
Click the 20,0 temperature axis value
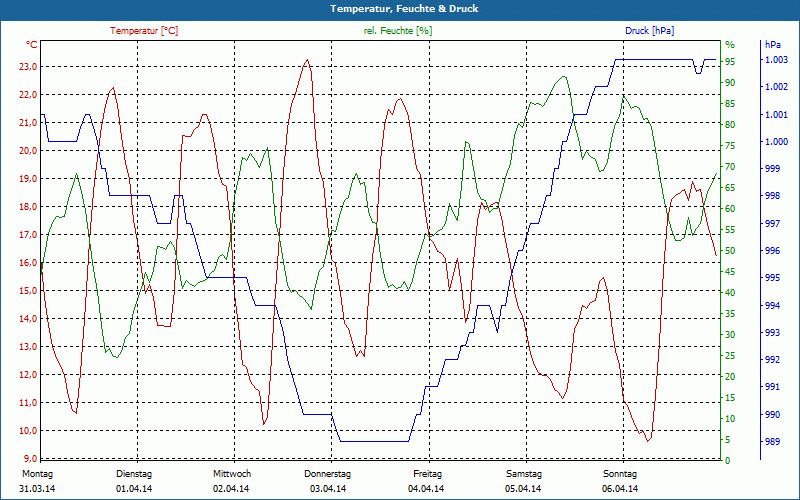point(28,151)
